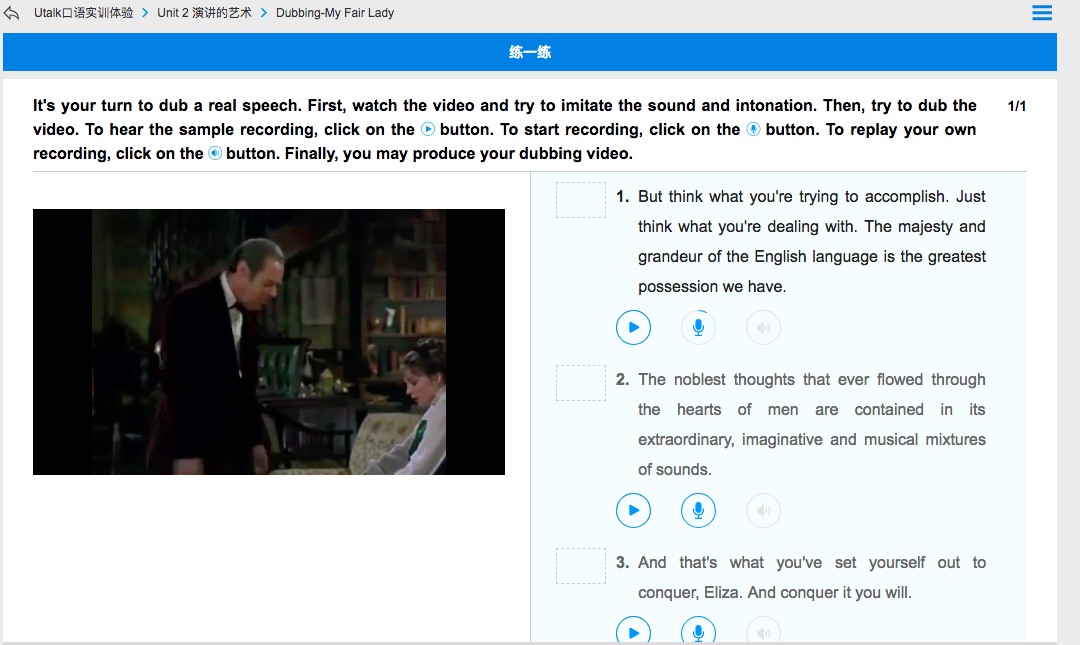Click sentence 2 text about noblest thoughts
1080x645 pixels.
(x=811, y=424)
